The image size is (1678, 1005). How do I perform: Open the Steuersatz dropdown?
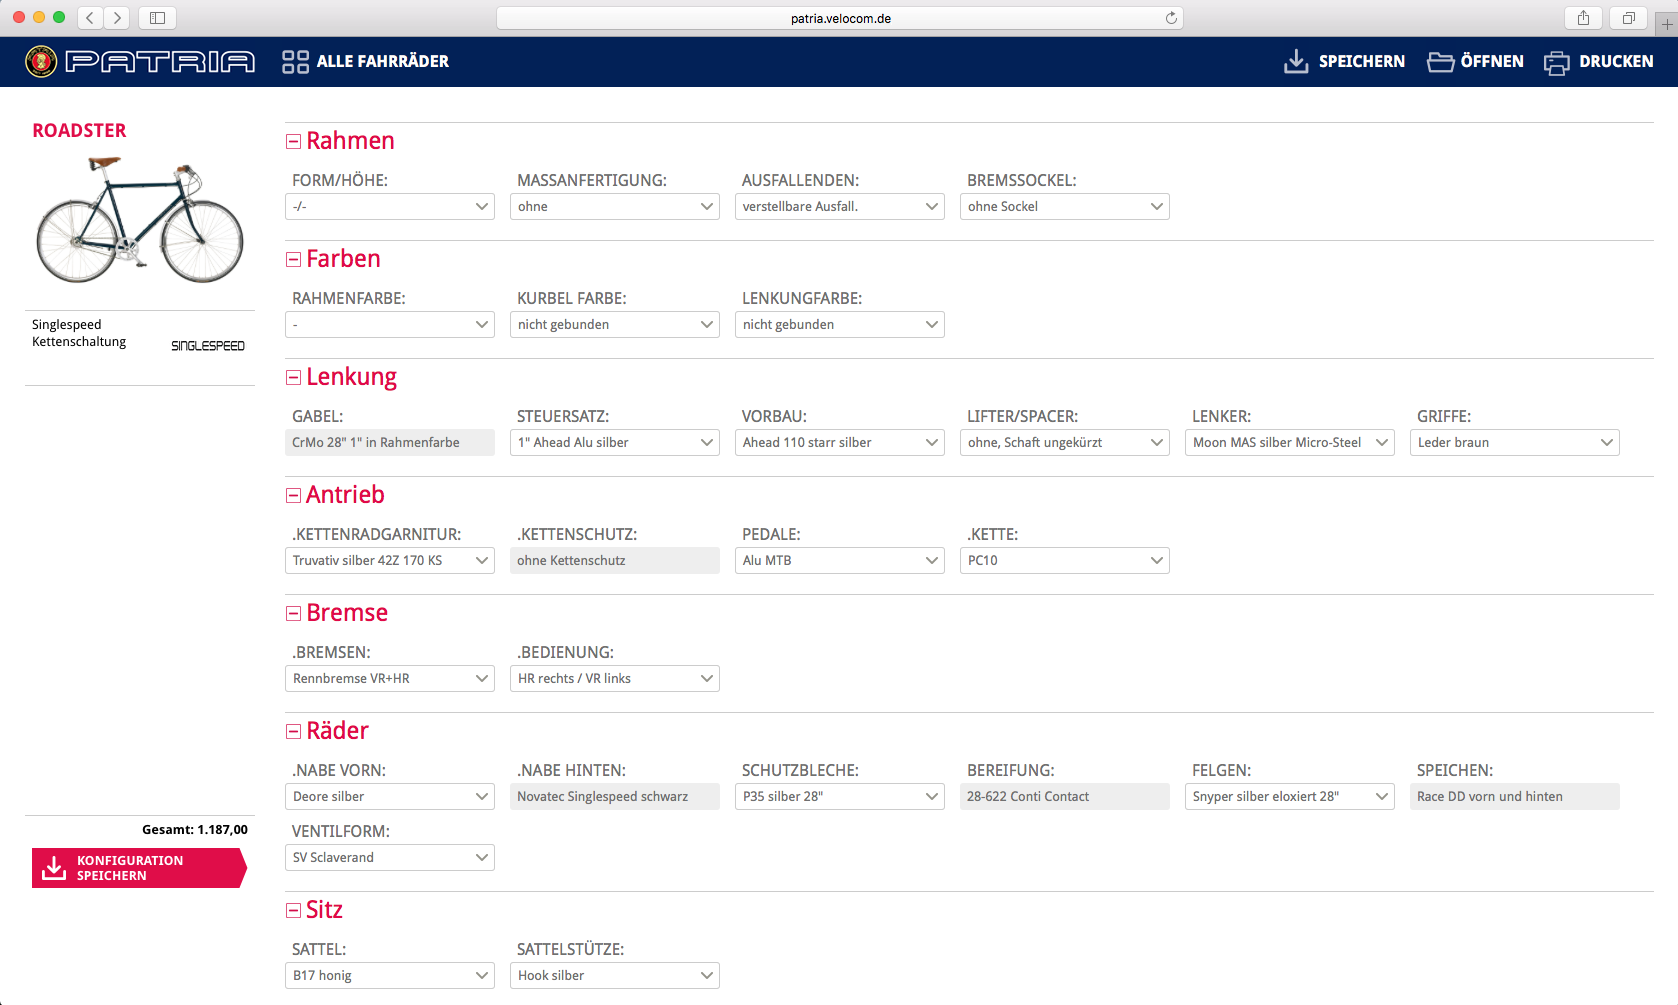click(615, 443)
